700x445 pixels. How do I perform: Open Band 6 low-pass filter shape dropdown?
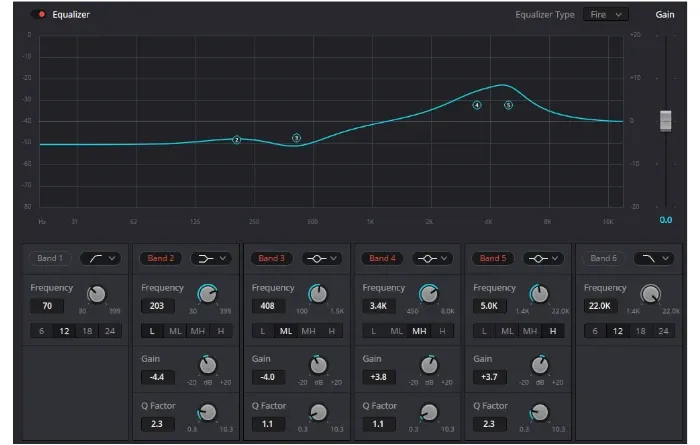(x=654, y=258)
